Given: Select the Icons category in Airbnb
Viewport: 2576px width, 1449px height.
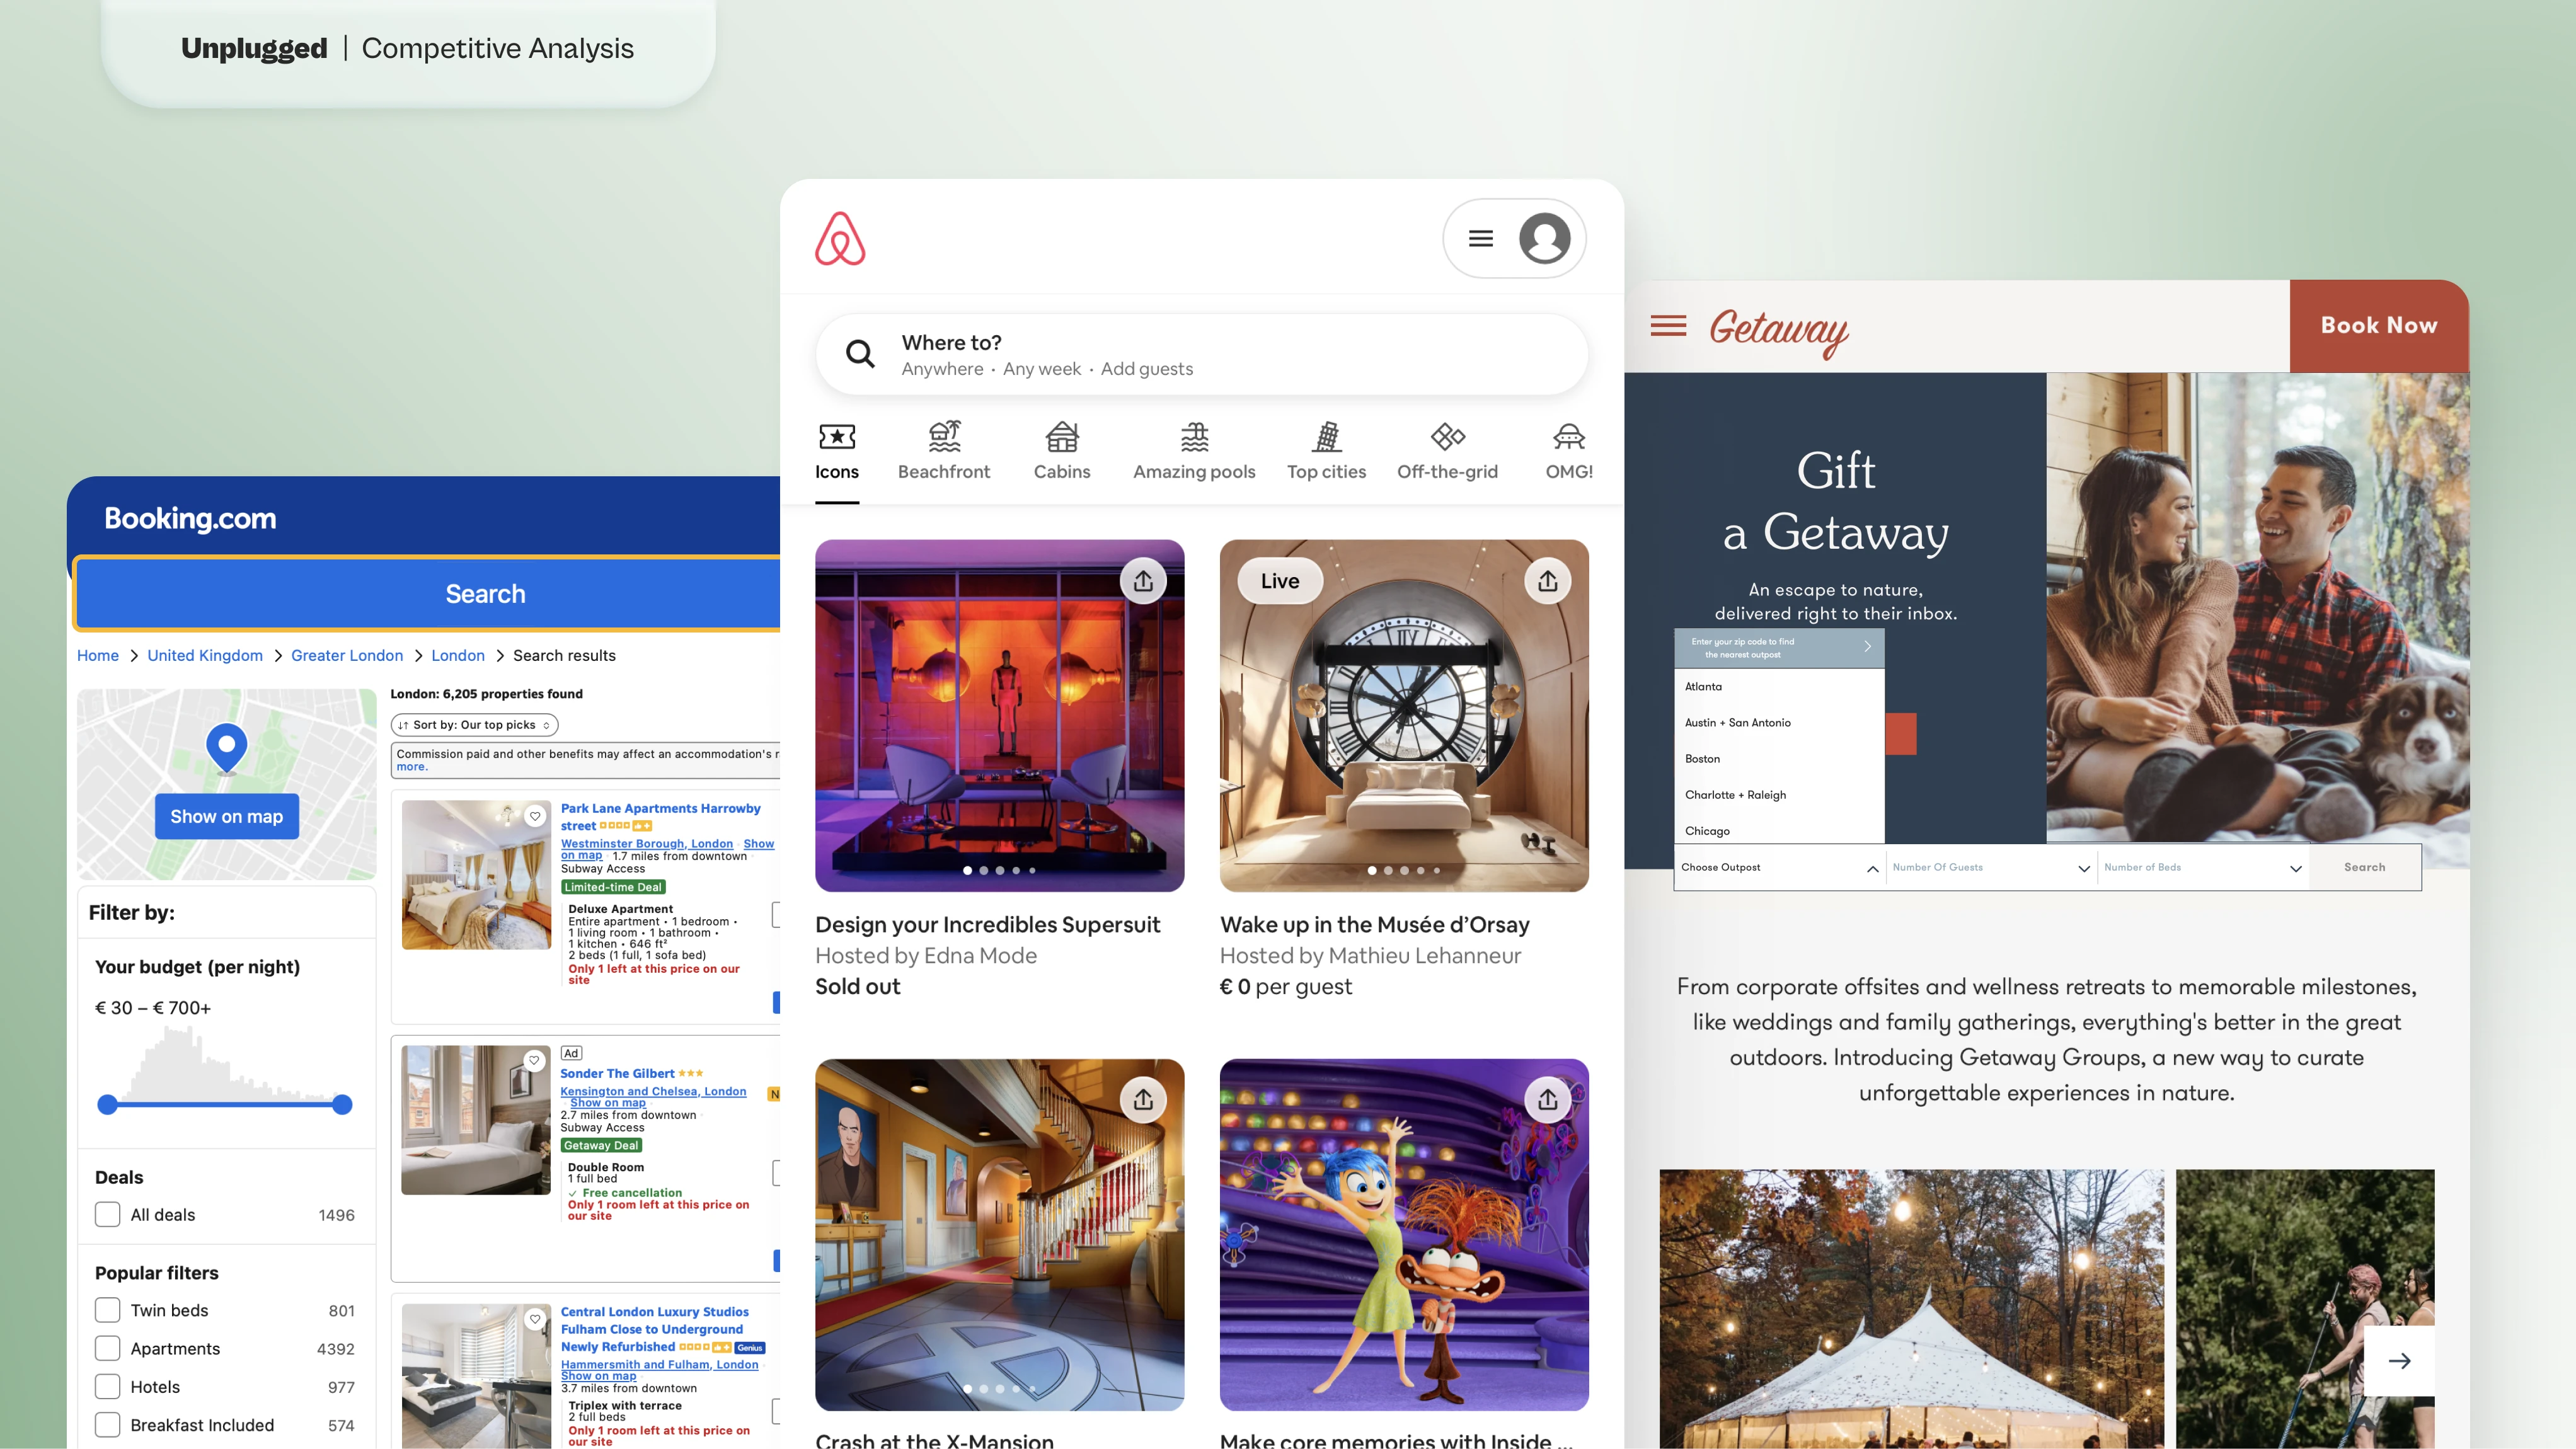Looking at the screenshot, I should coord(837,451).
